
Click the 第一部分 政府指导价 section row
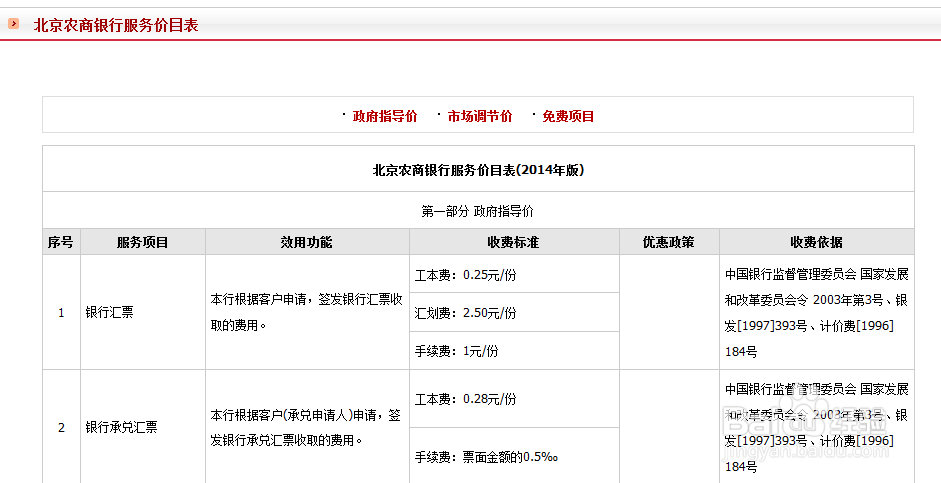(x=478, y=211)
